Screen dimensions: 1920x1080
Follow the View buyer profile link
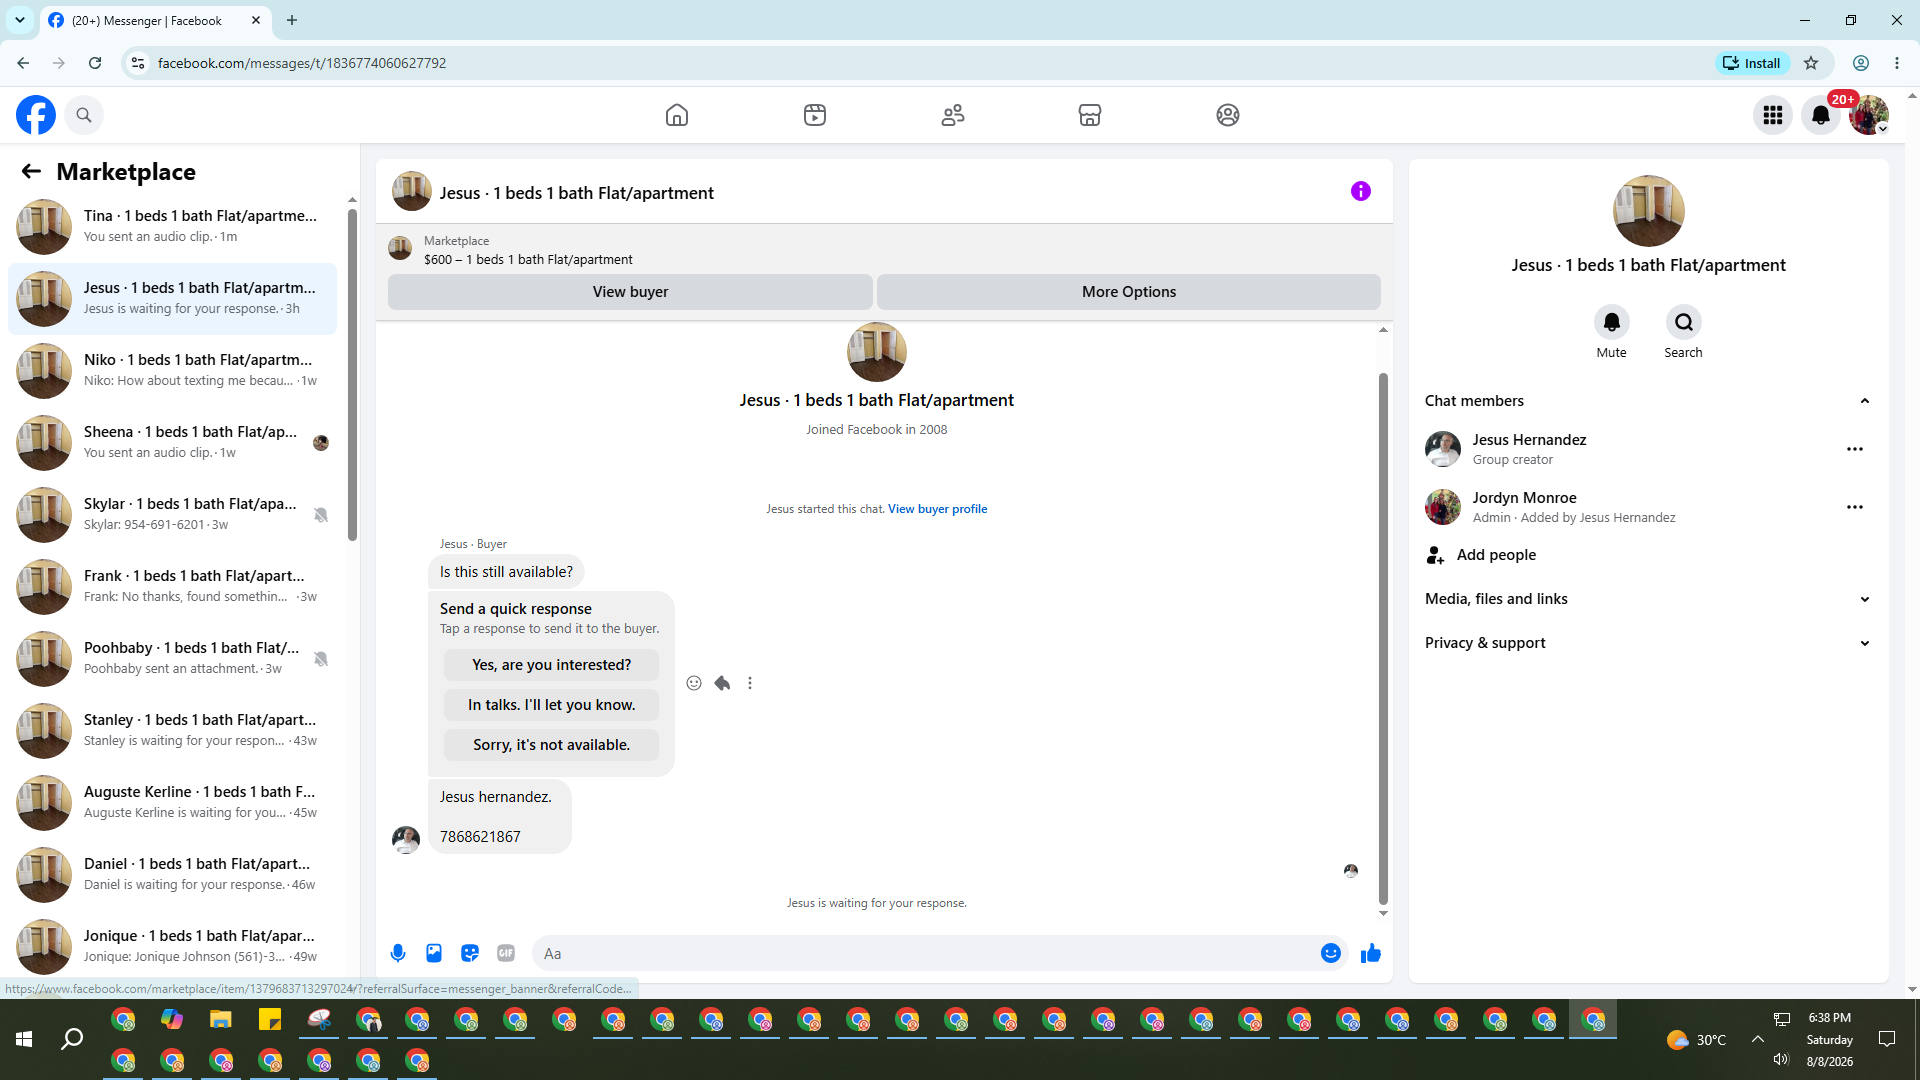coord(937,509)
